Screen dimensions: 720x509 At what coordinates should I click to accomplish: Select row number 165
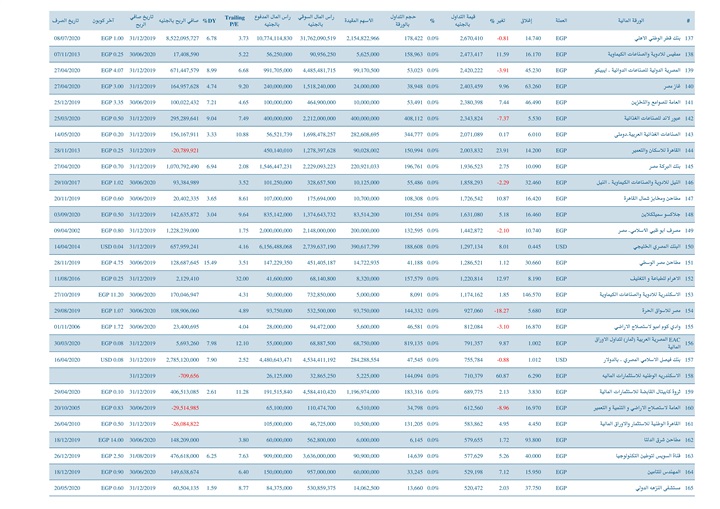tap(689, 489)
